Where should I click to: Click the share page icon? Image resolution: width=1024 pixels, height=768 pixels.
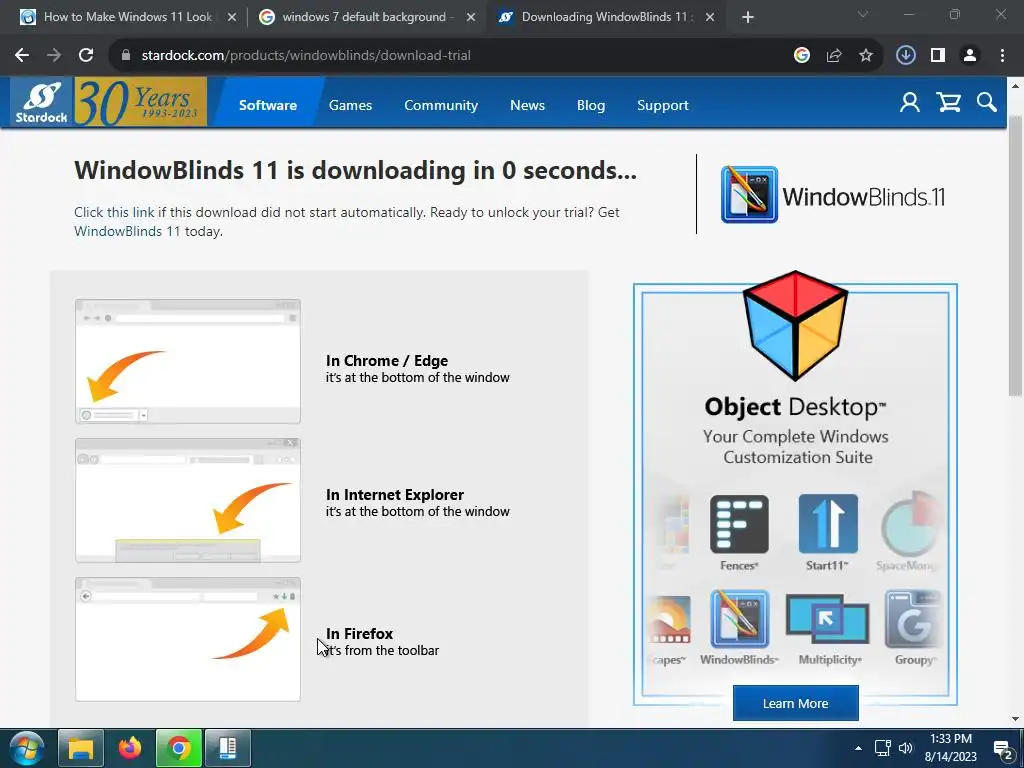[x=834, y=56]
